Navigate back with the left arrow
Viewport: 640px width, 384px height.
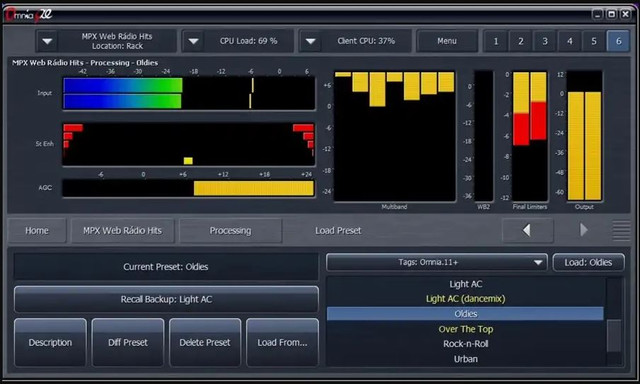coord(527,230)
